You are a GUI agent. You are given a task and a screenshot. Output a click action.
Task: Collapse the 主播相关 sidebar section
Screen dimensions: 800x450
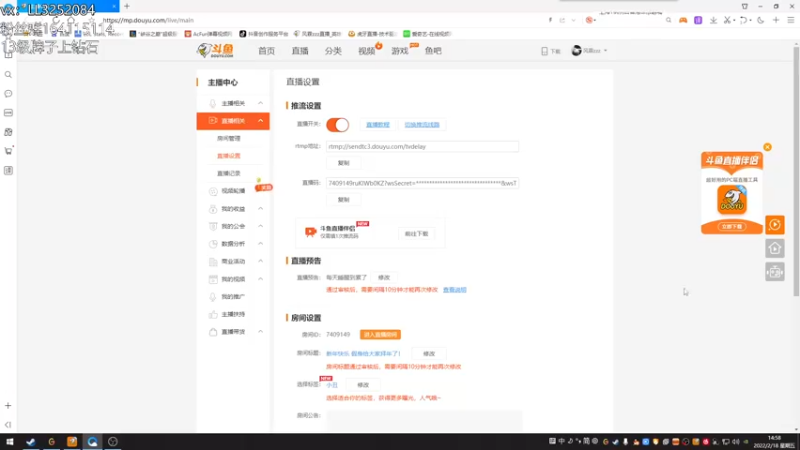[260, 103]
